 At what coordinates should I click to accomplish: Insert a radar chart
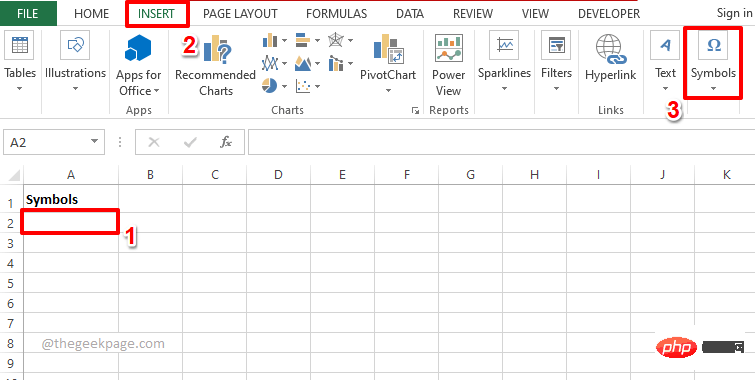[x=336, y=40]
